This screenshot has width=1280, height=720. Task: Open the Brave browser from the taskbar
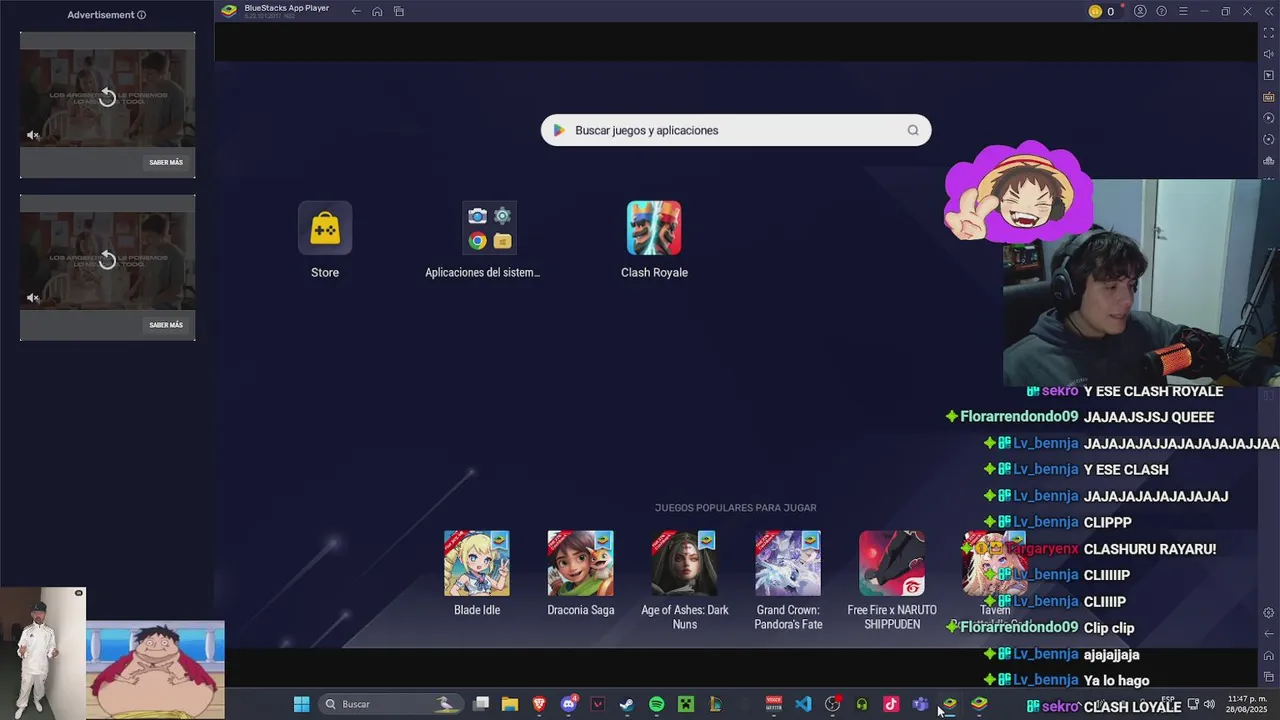click(x=539, y=704)
